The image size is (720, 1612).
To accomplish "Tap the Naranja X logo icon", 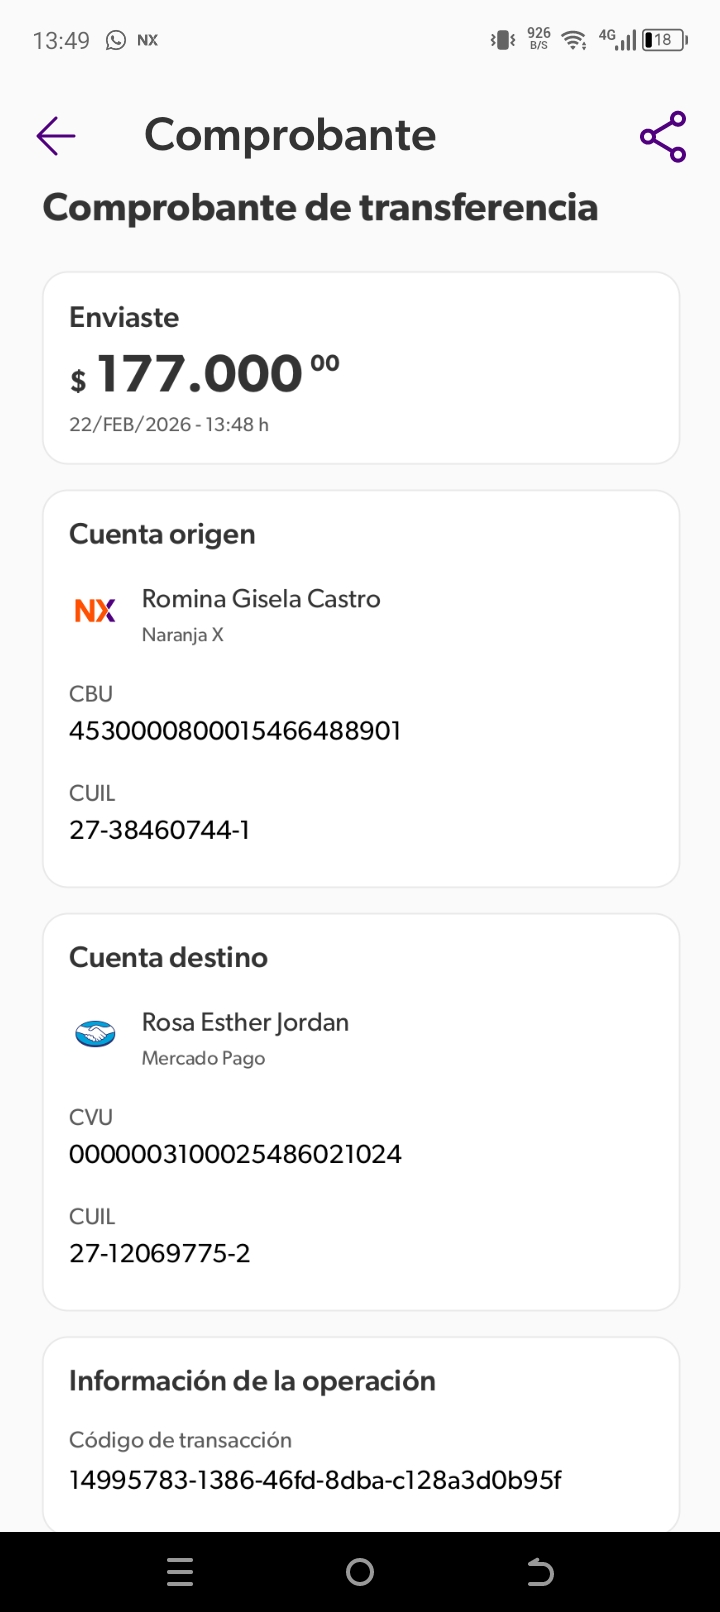I will [95, 610].
